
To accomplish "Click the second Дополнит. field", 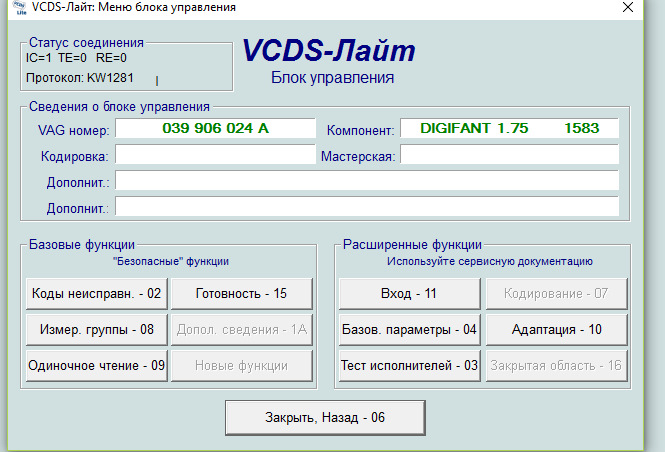I will [x=367, y=206].
